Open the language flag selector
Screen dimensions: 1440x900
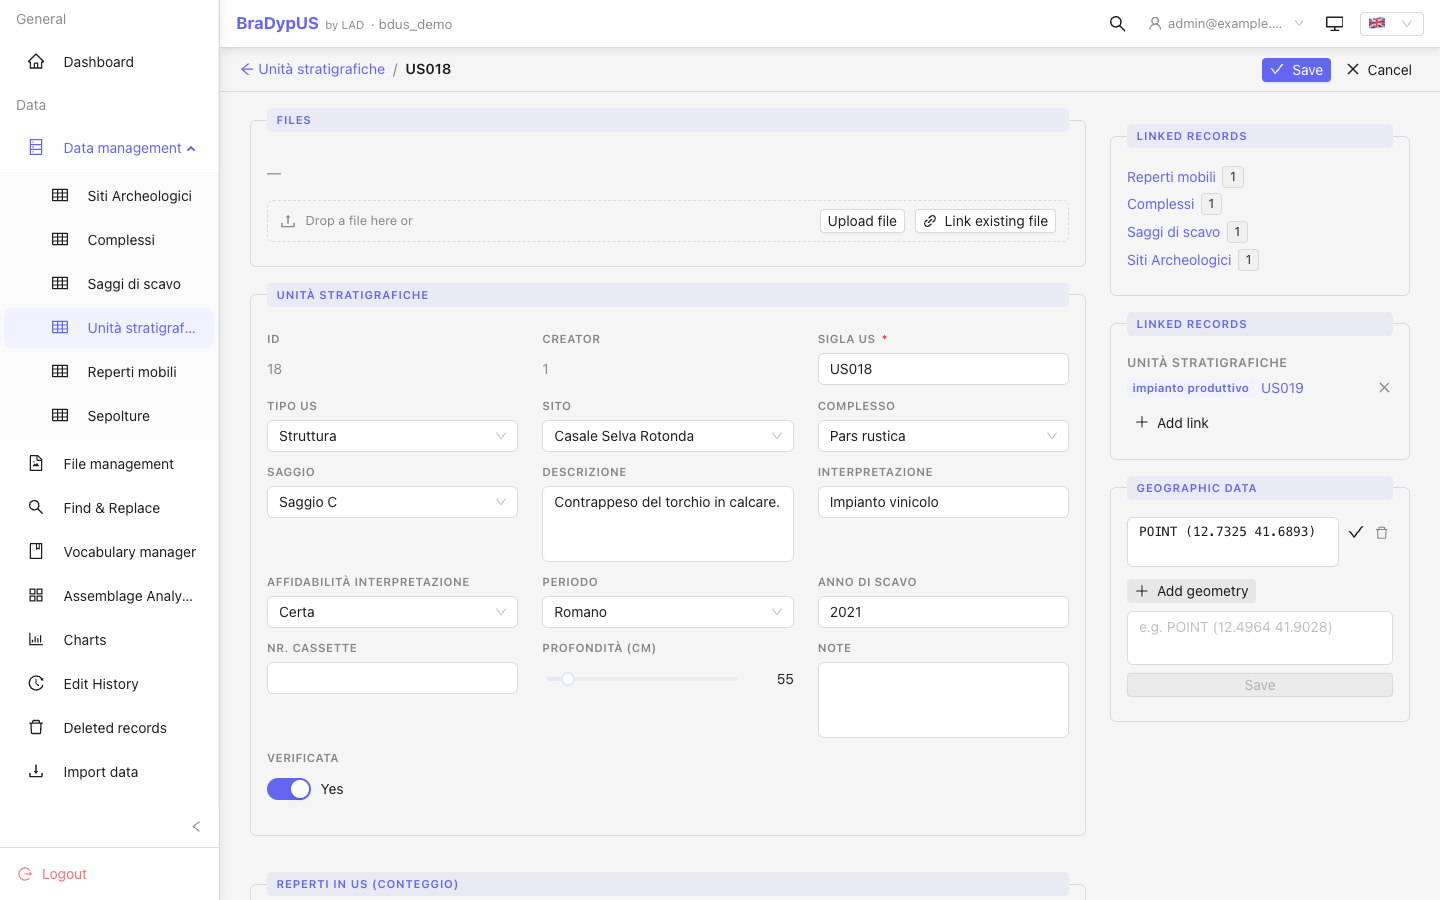point(1391,23)
